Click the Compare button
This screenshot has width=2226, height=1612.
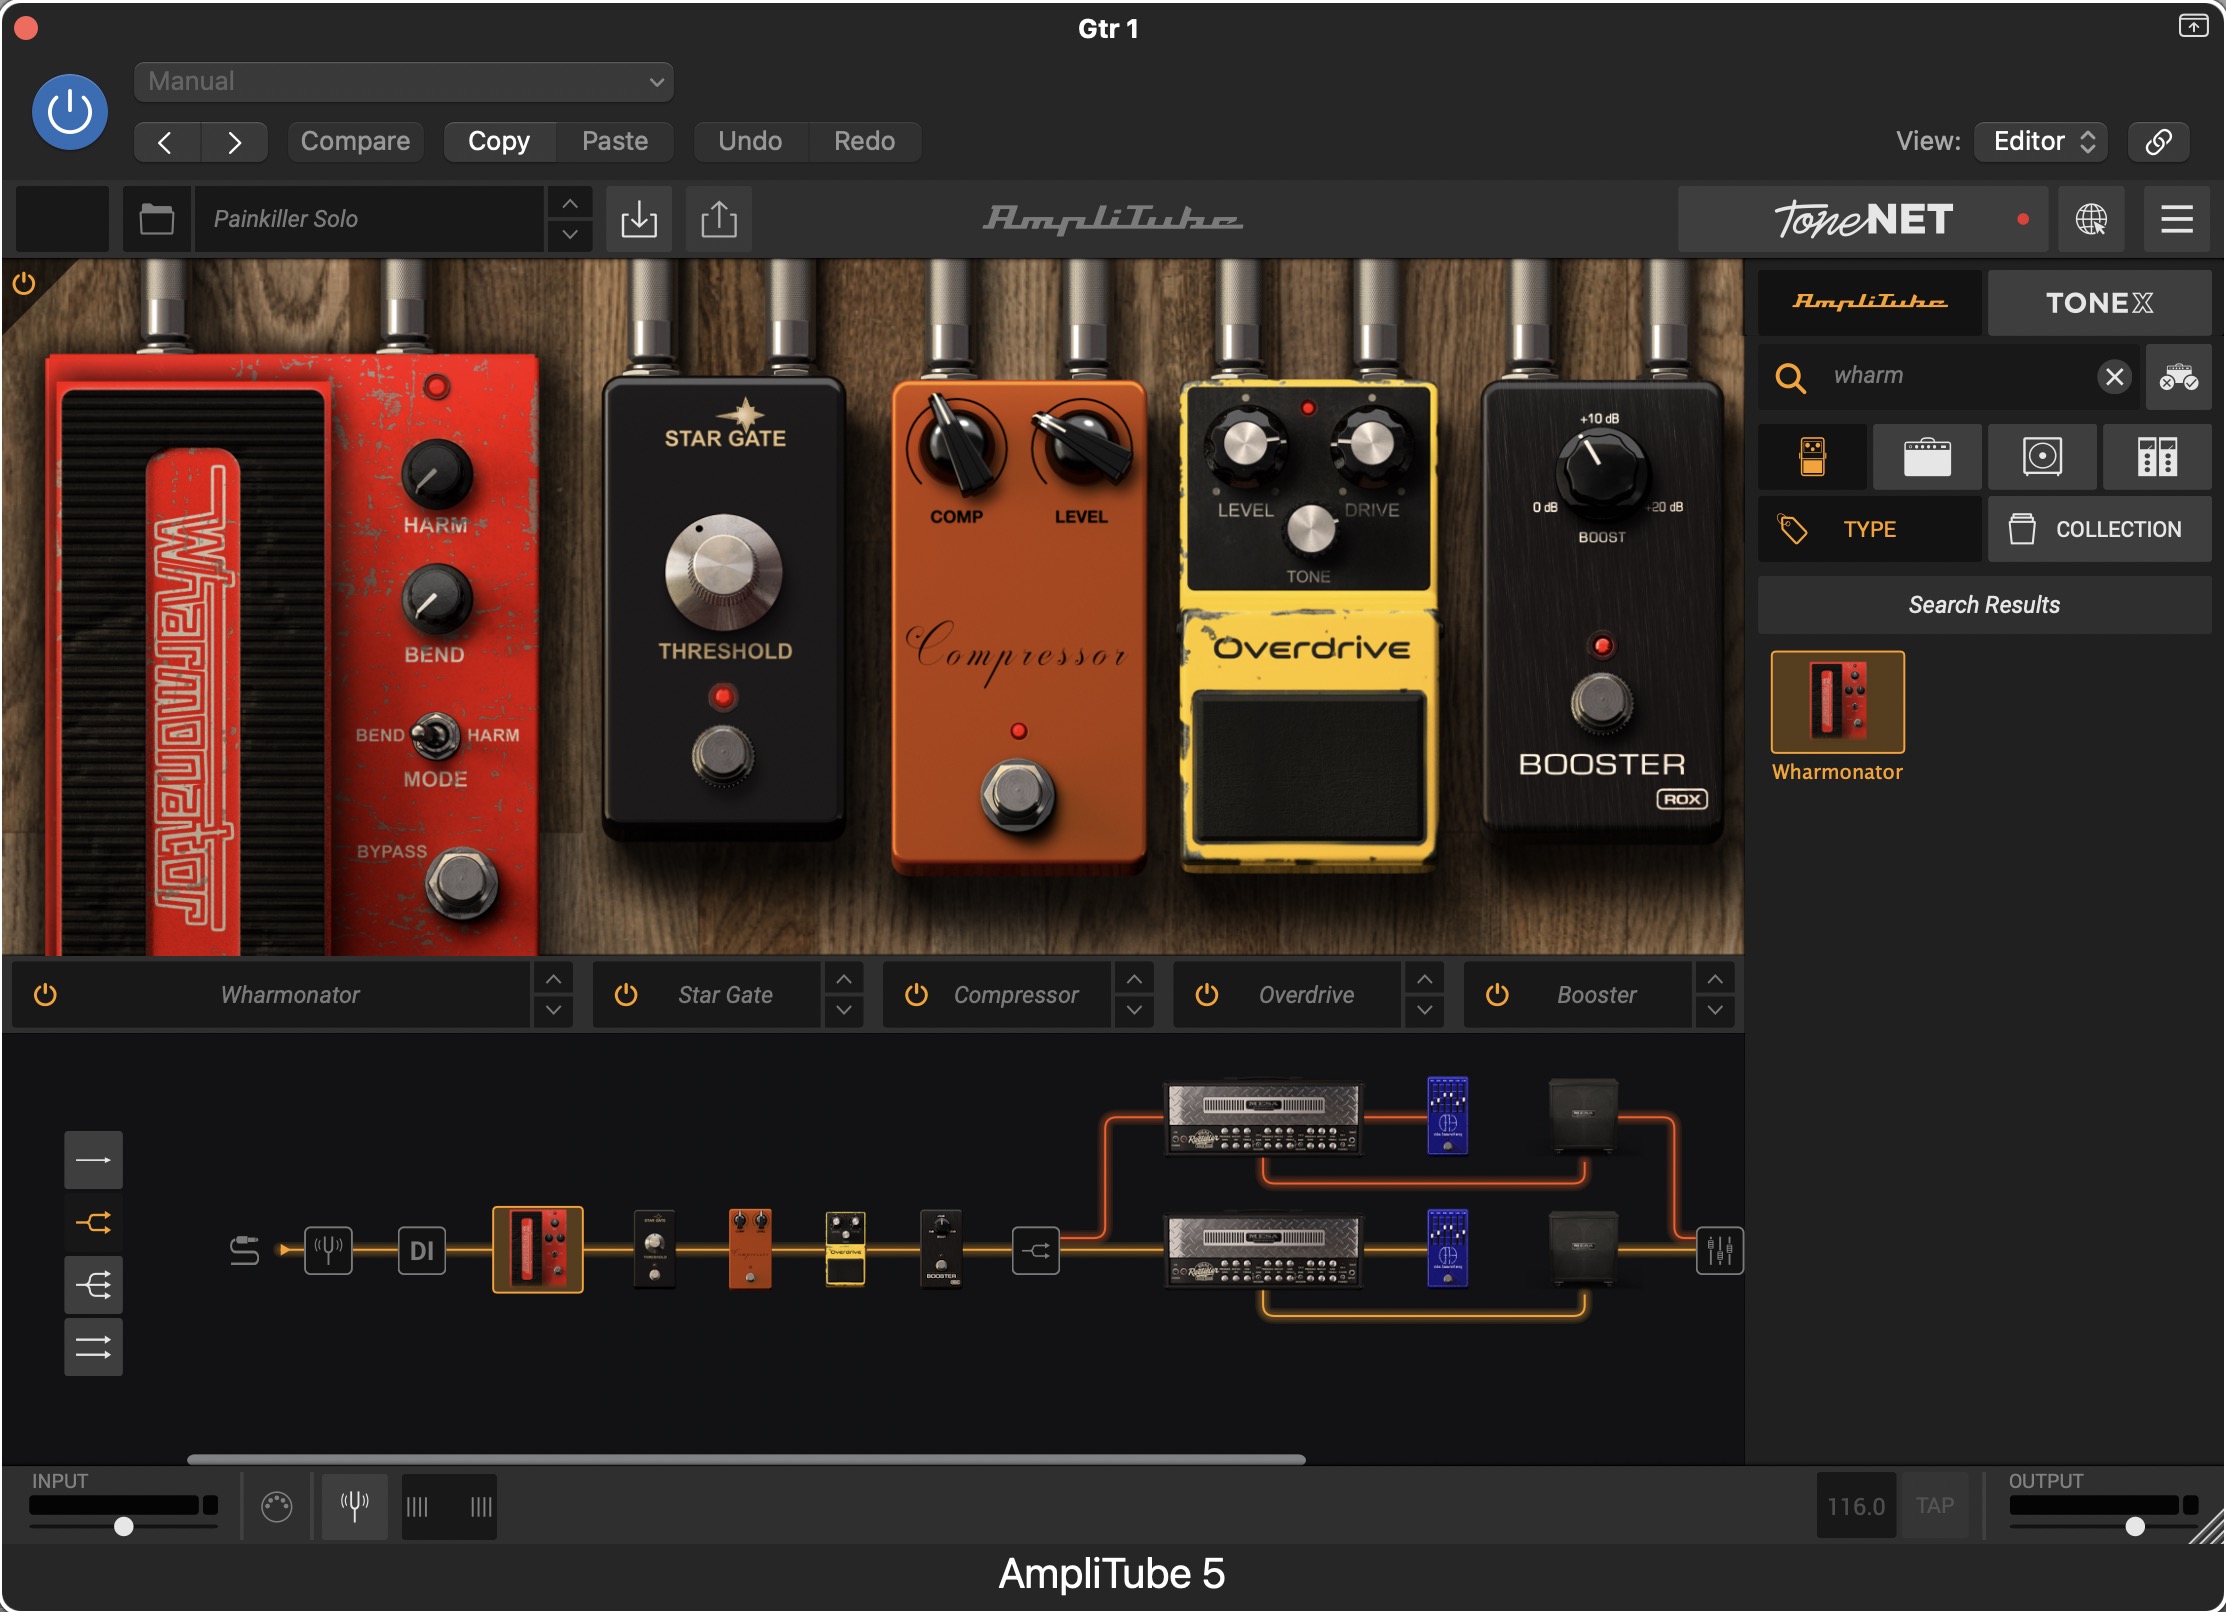tap(355, 141)
